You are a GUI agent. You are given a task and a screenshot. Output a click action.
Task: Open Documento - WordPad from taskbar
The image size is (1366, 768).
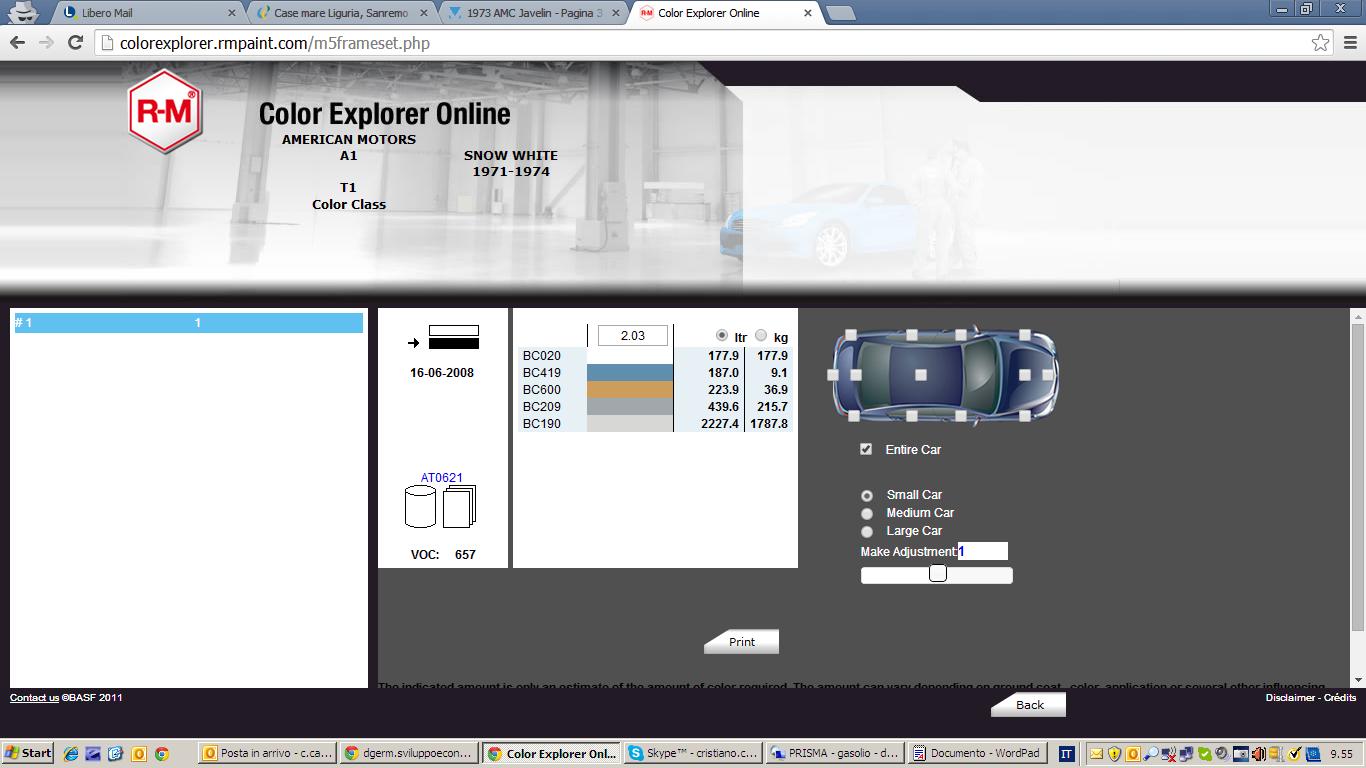point(976,754)
